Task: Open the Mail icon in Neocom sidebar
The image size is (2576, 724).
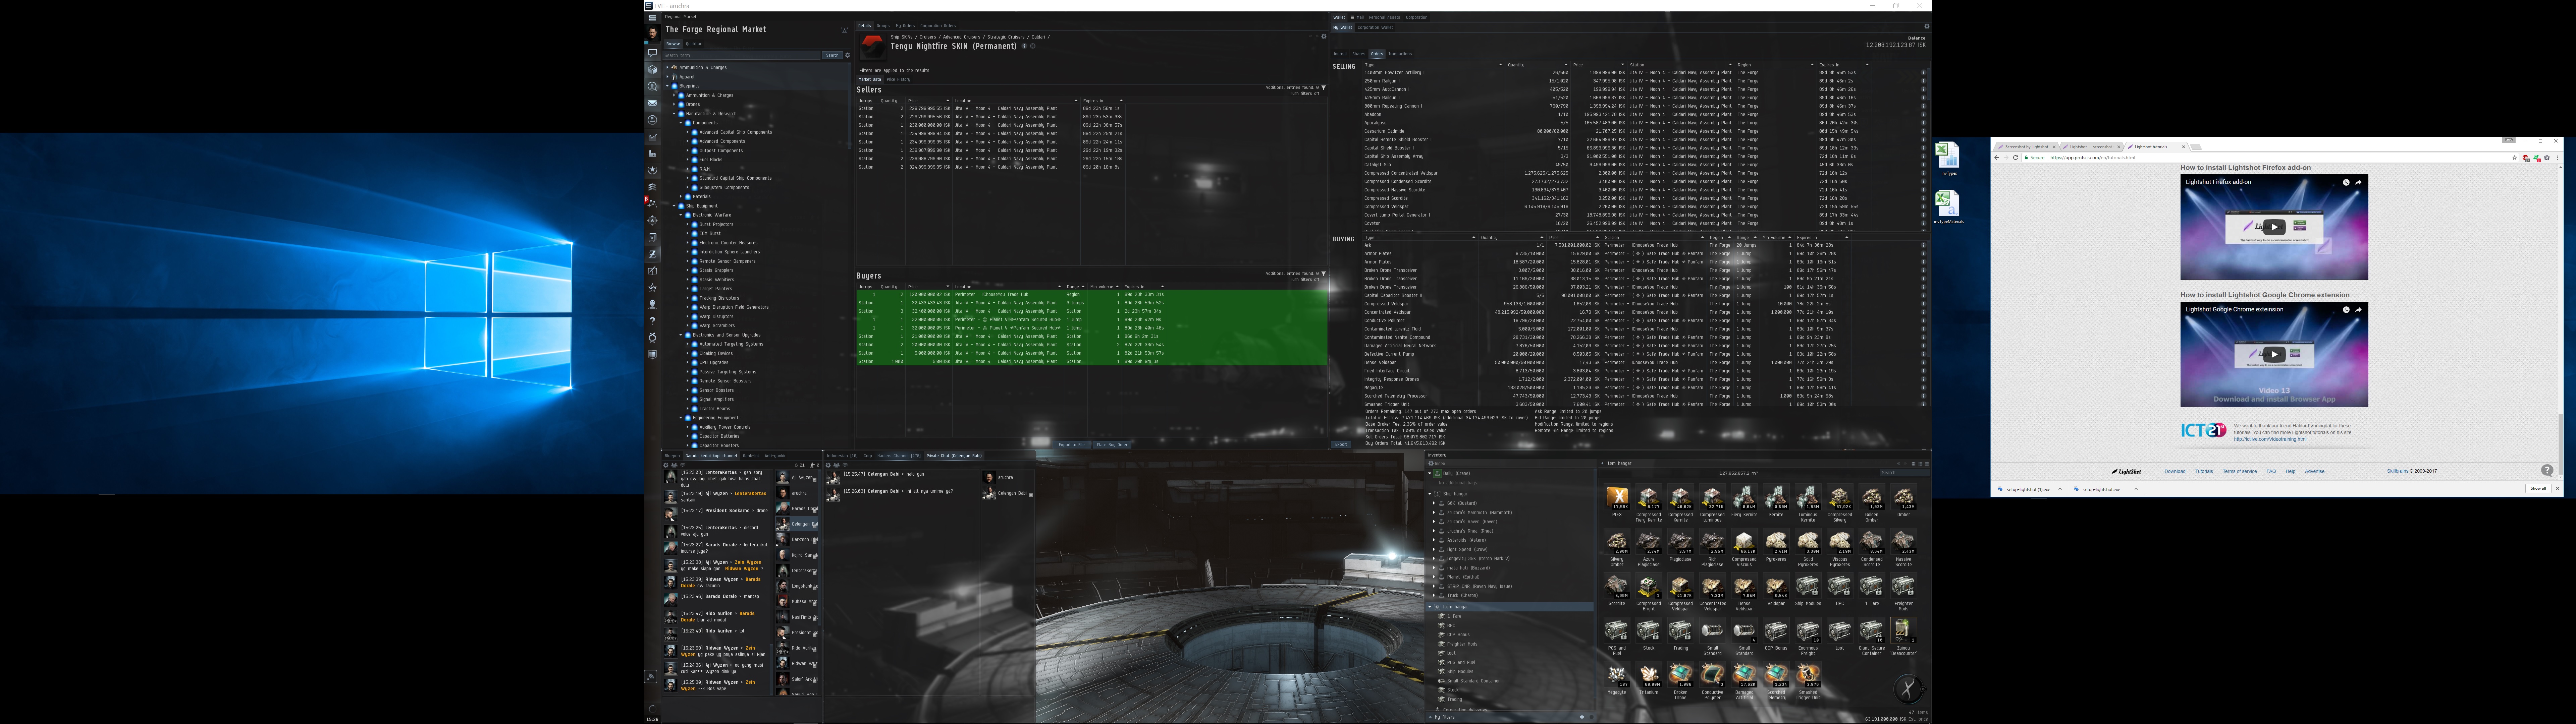Action: pos(652,103)
